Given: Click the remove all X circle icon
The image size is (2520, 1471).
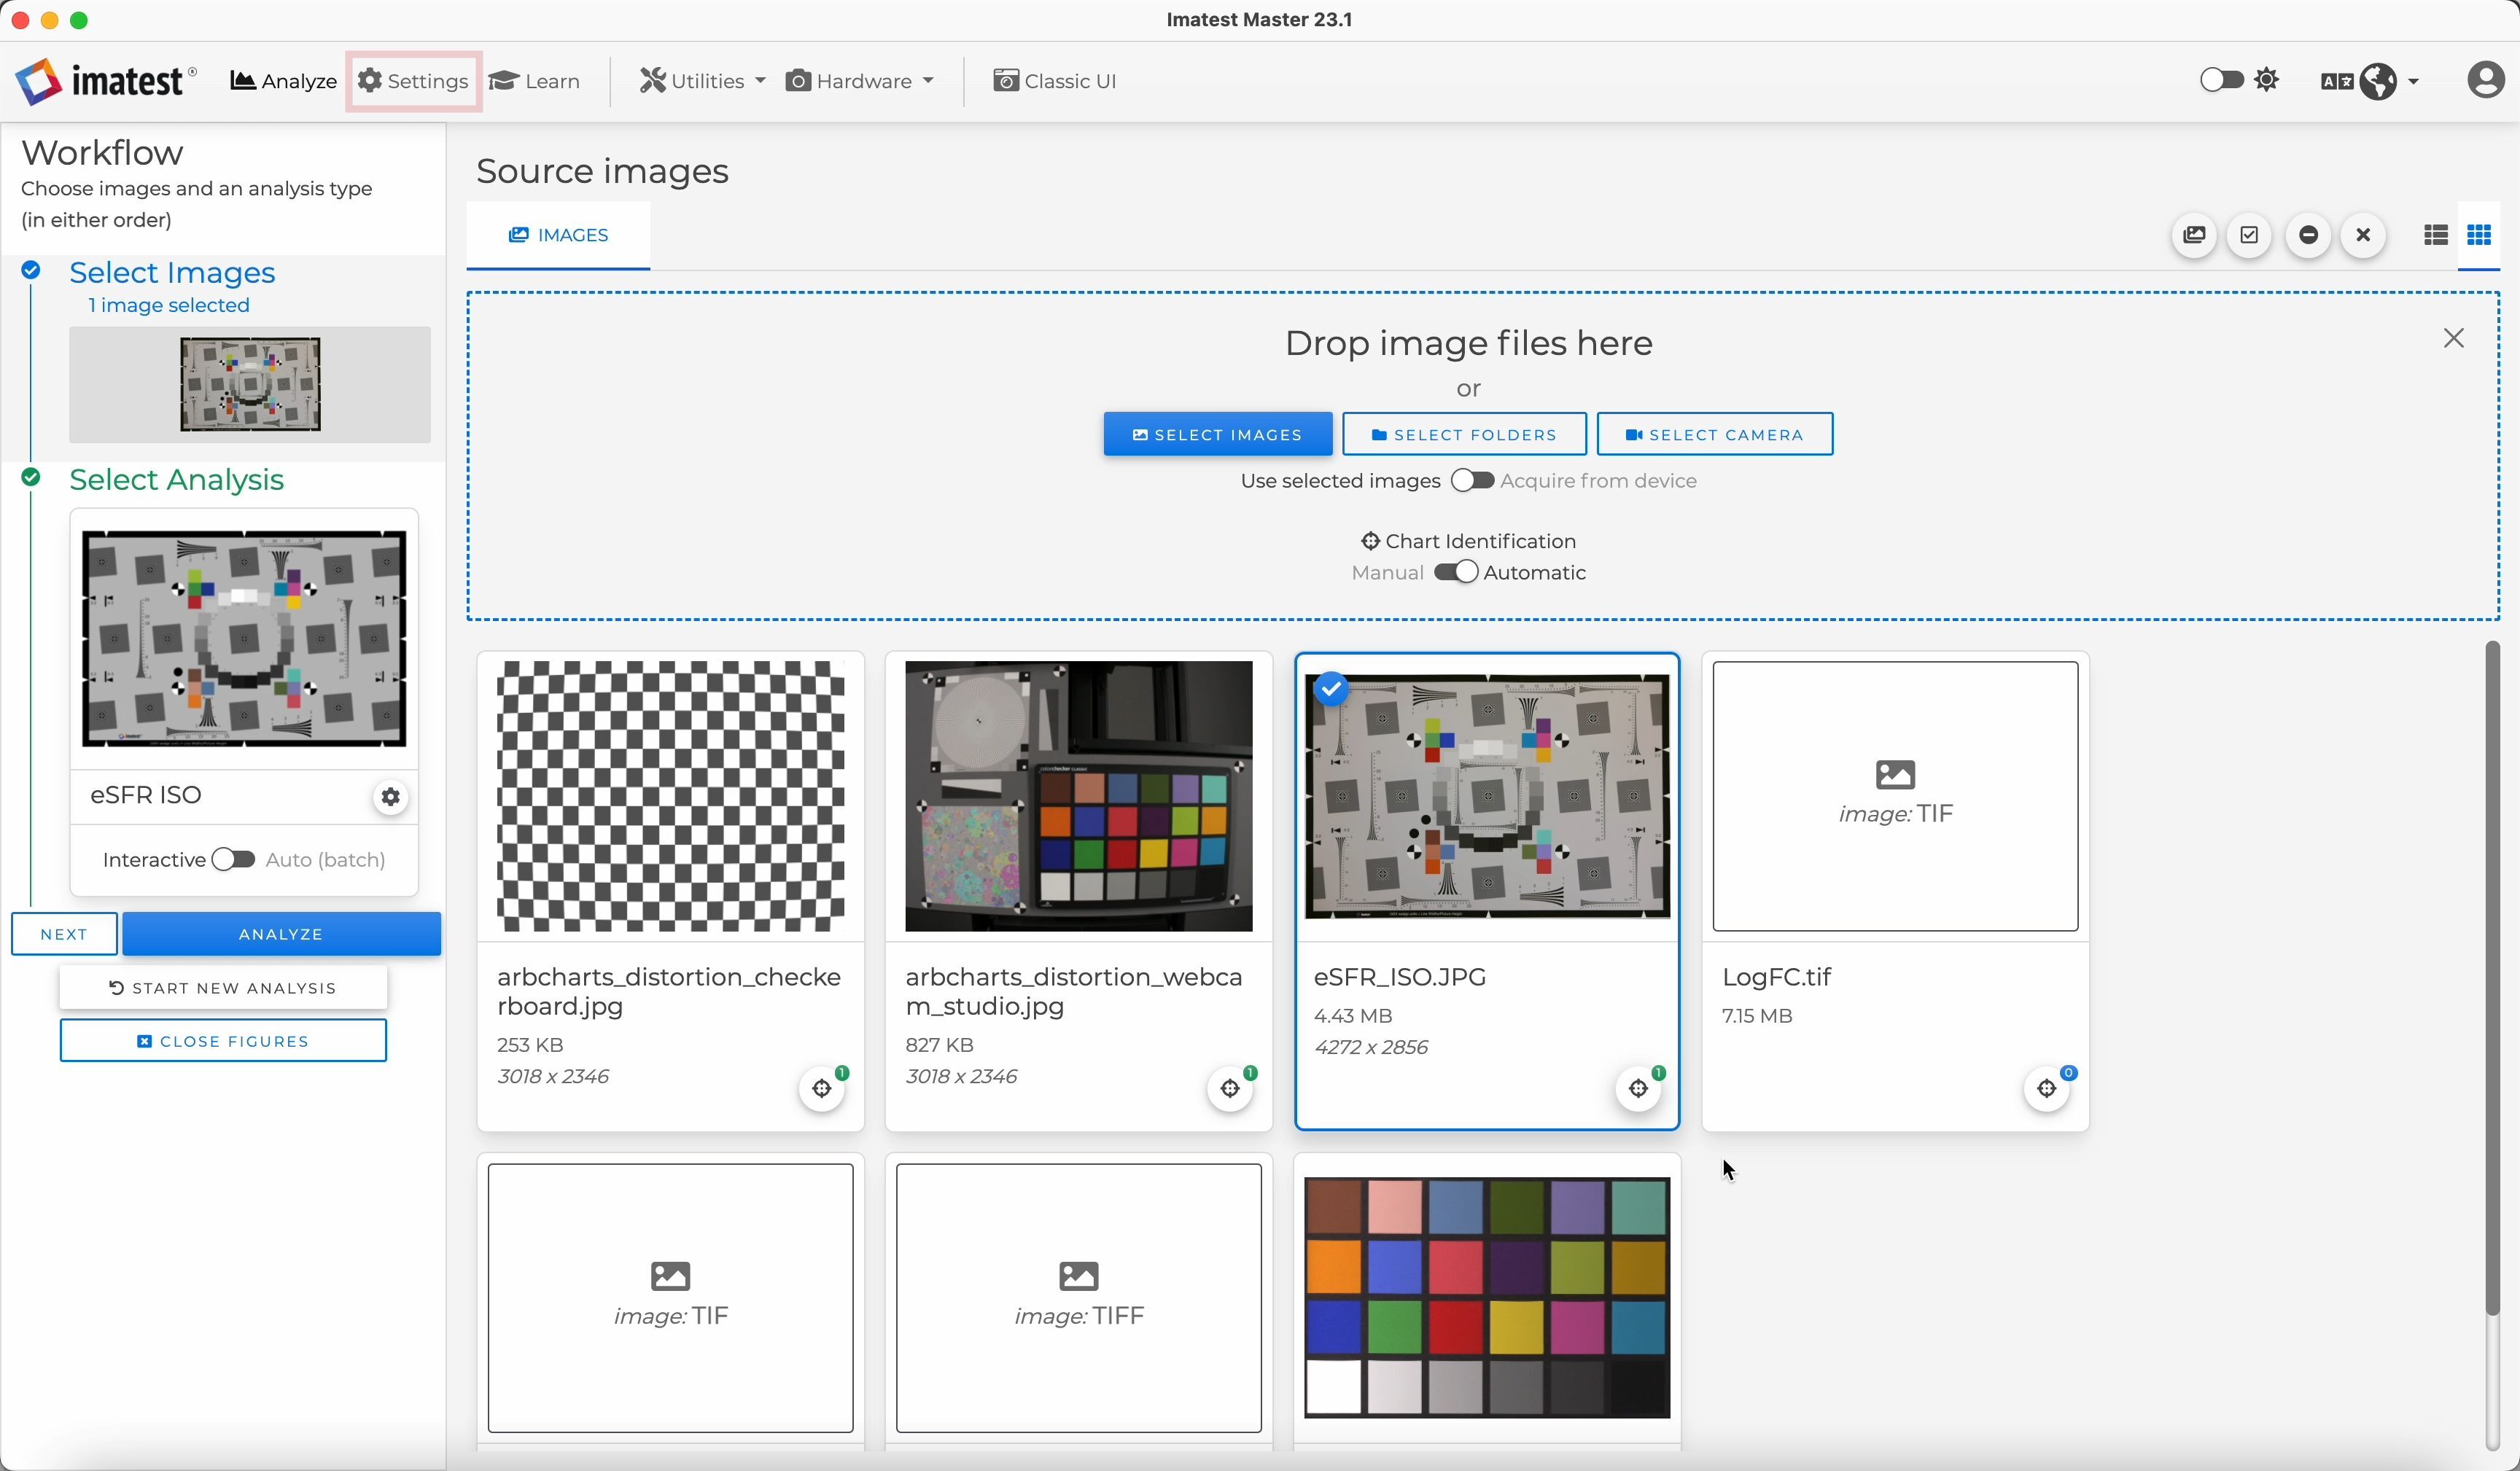Looking at the screenshot, I should (x=2363, y=235).
